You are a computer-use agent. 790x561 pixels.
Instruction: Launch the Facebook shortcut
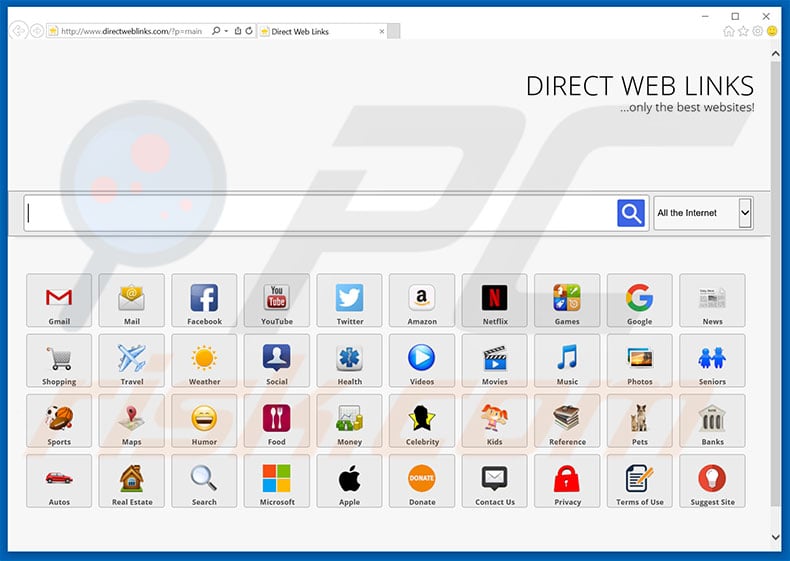(x=204, y=300)
